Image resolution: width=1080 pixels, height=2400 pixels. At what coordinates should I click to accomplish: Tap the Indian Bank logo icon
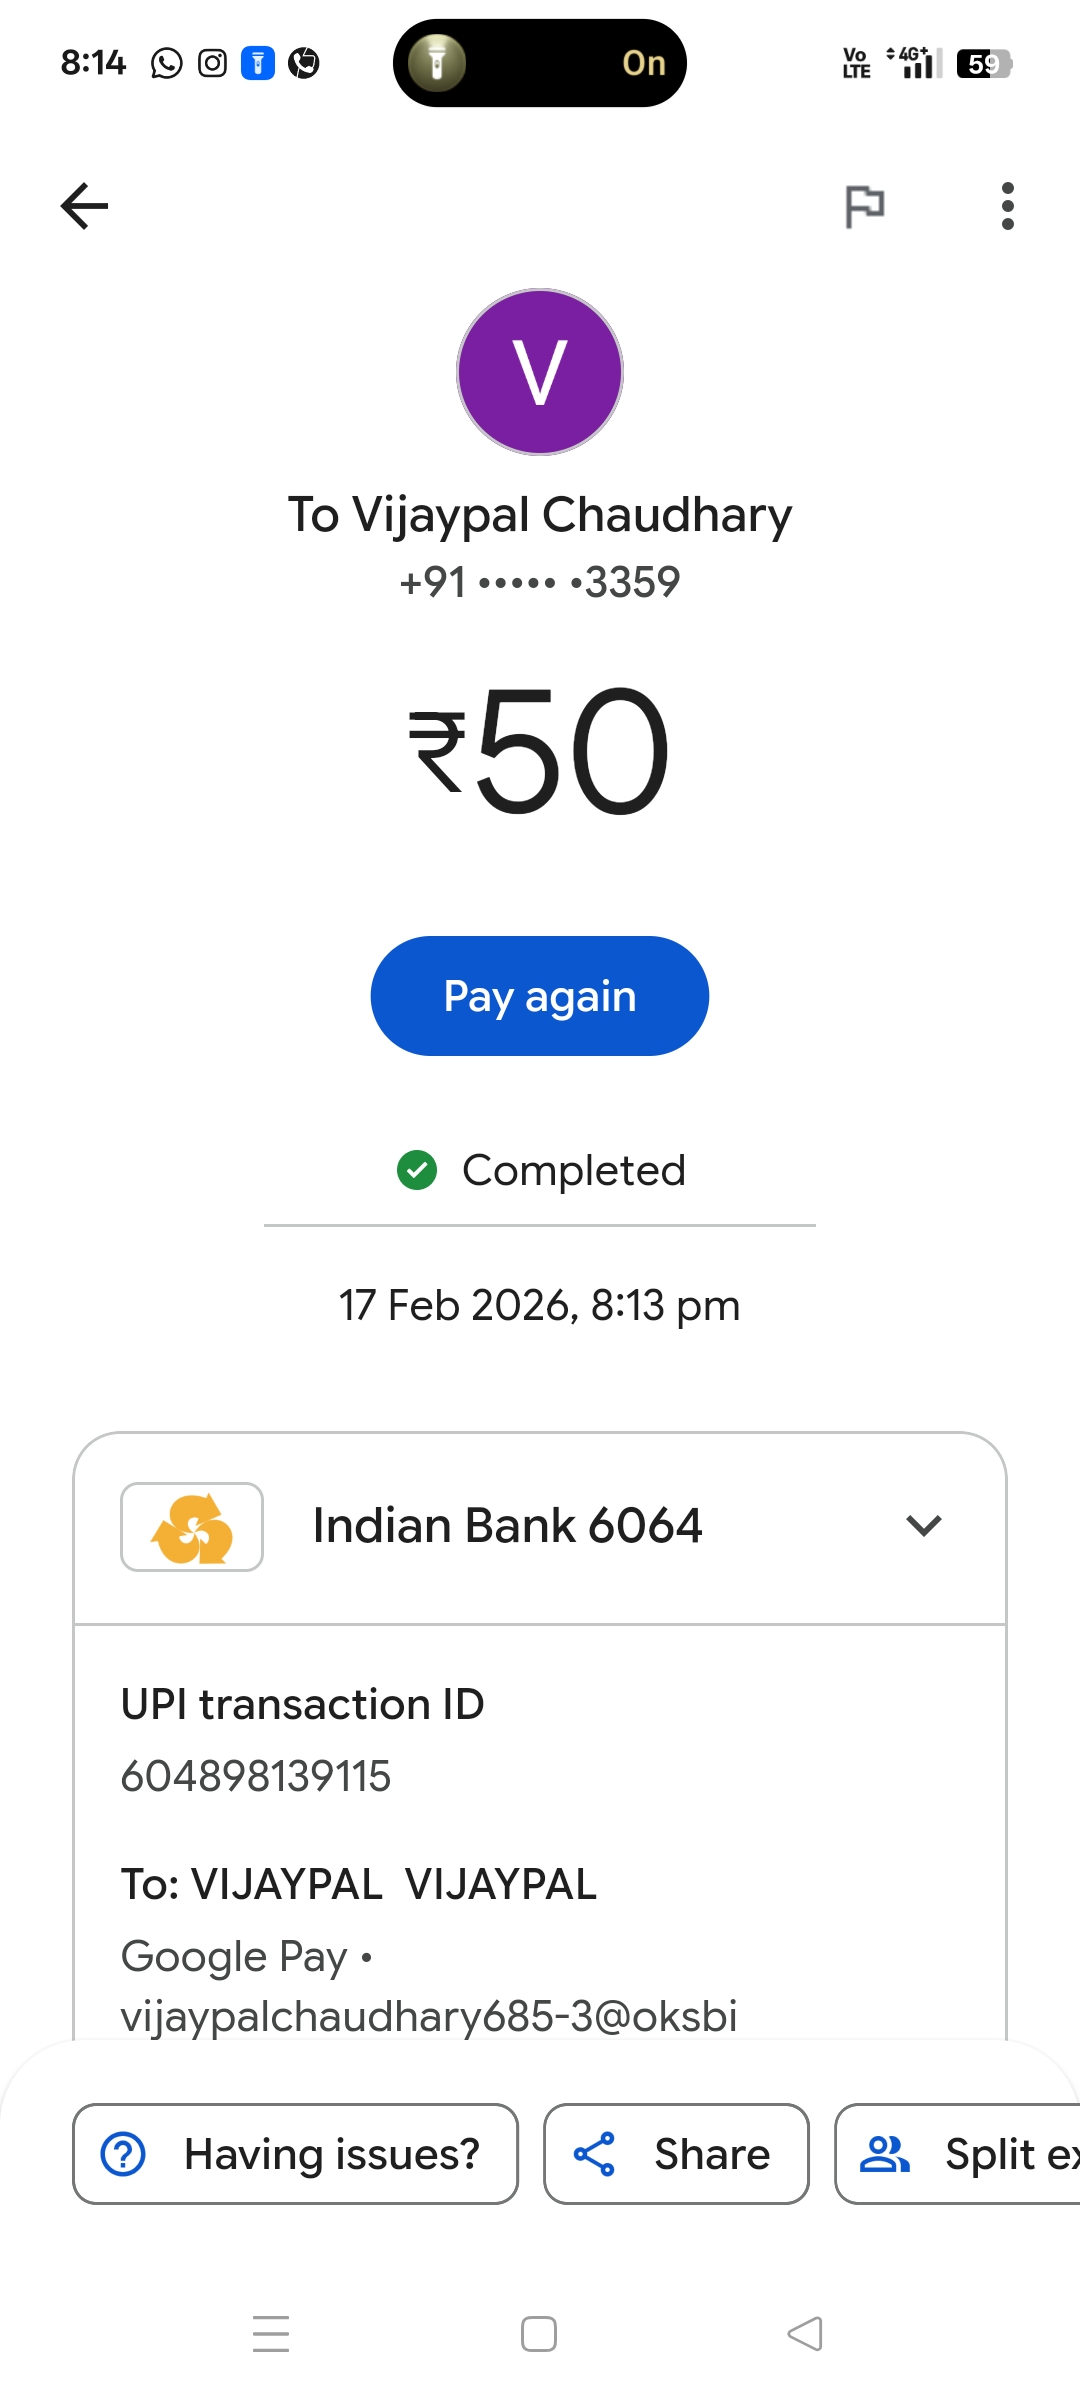pyautogui.click(x=192, y=1527)
